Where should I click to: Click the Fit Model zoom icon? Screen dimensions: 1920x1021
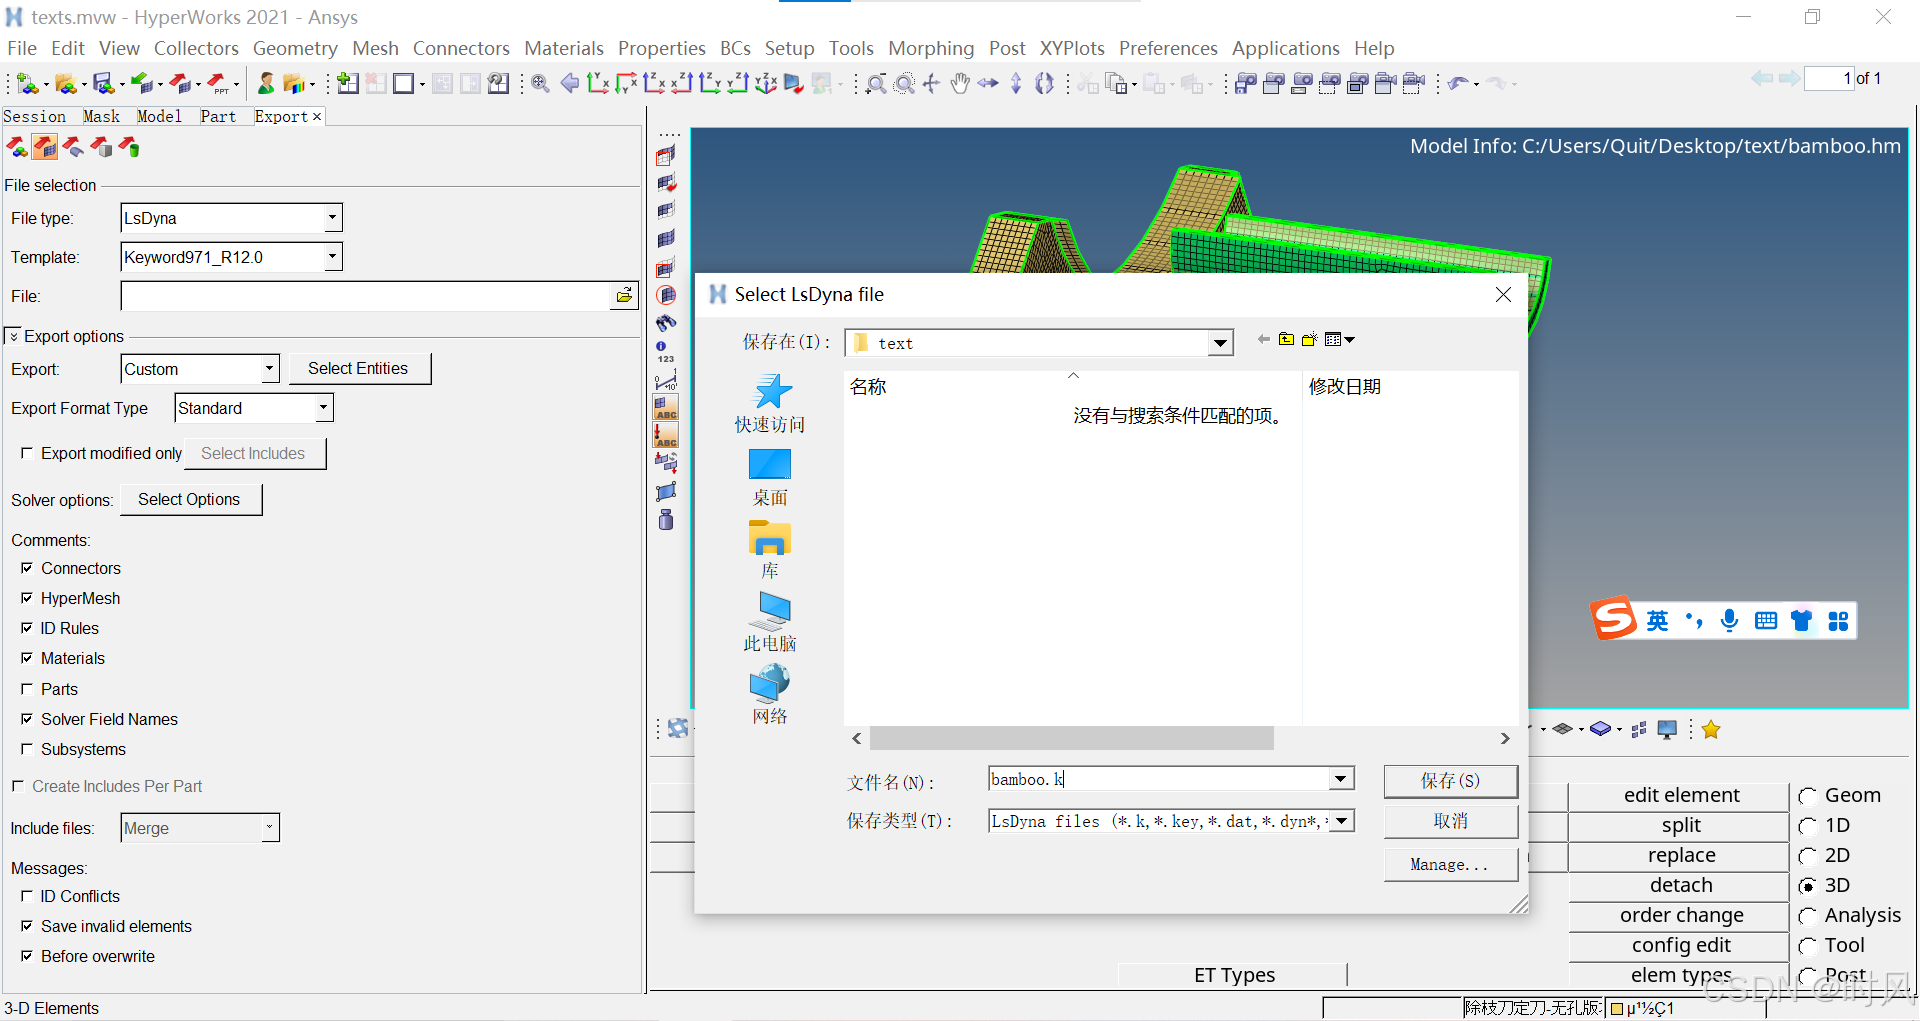pyautogui.click(x=541, y=84)
